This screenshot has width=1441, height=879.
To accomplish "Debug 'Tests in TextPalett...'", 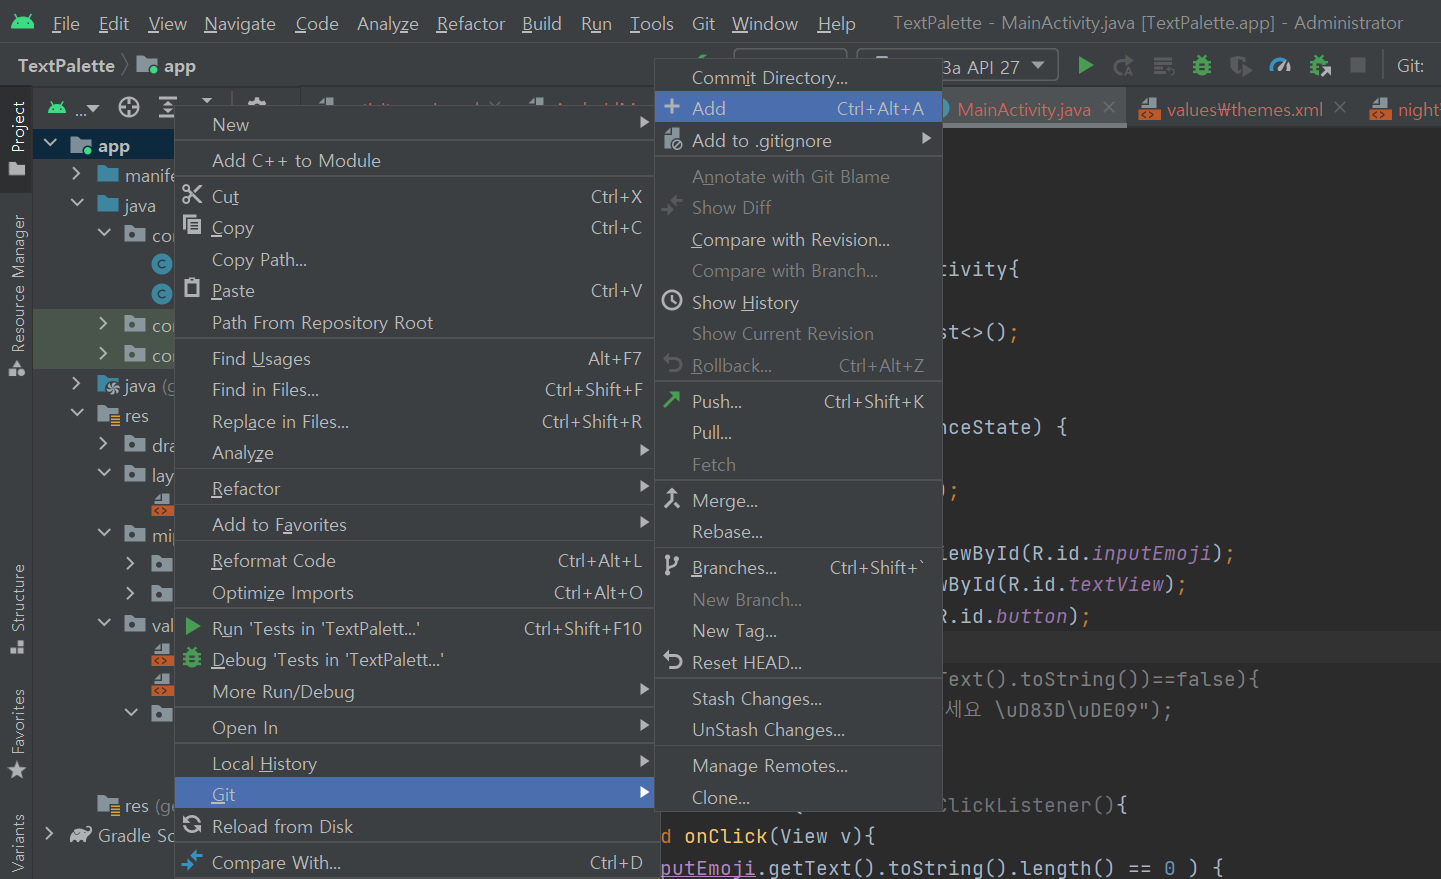I will 414,659.
